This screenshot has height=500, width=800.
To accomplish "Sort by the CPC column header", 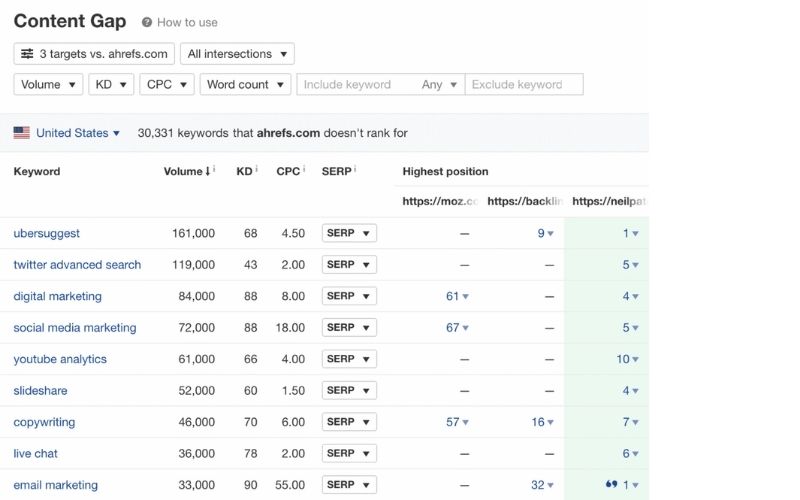I will point(288,171).
